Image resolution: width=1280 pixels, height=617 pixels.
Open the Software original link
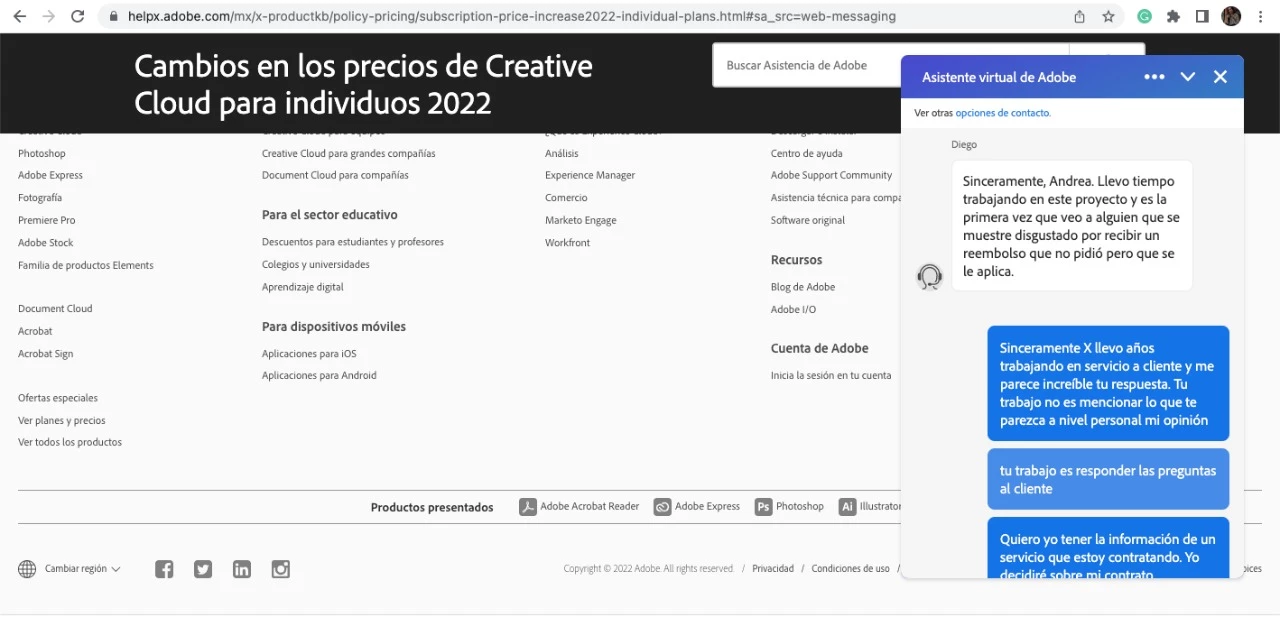[x=808, y=220]
